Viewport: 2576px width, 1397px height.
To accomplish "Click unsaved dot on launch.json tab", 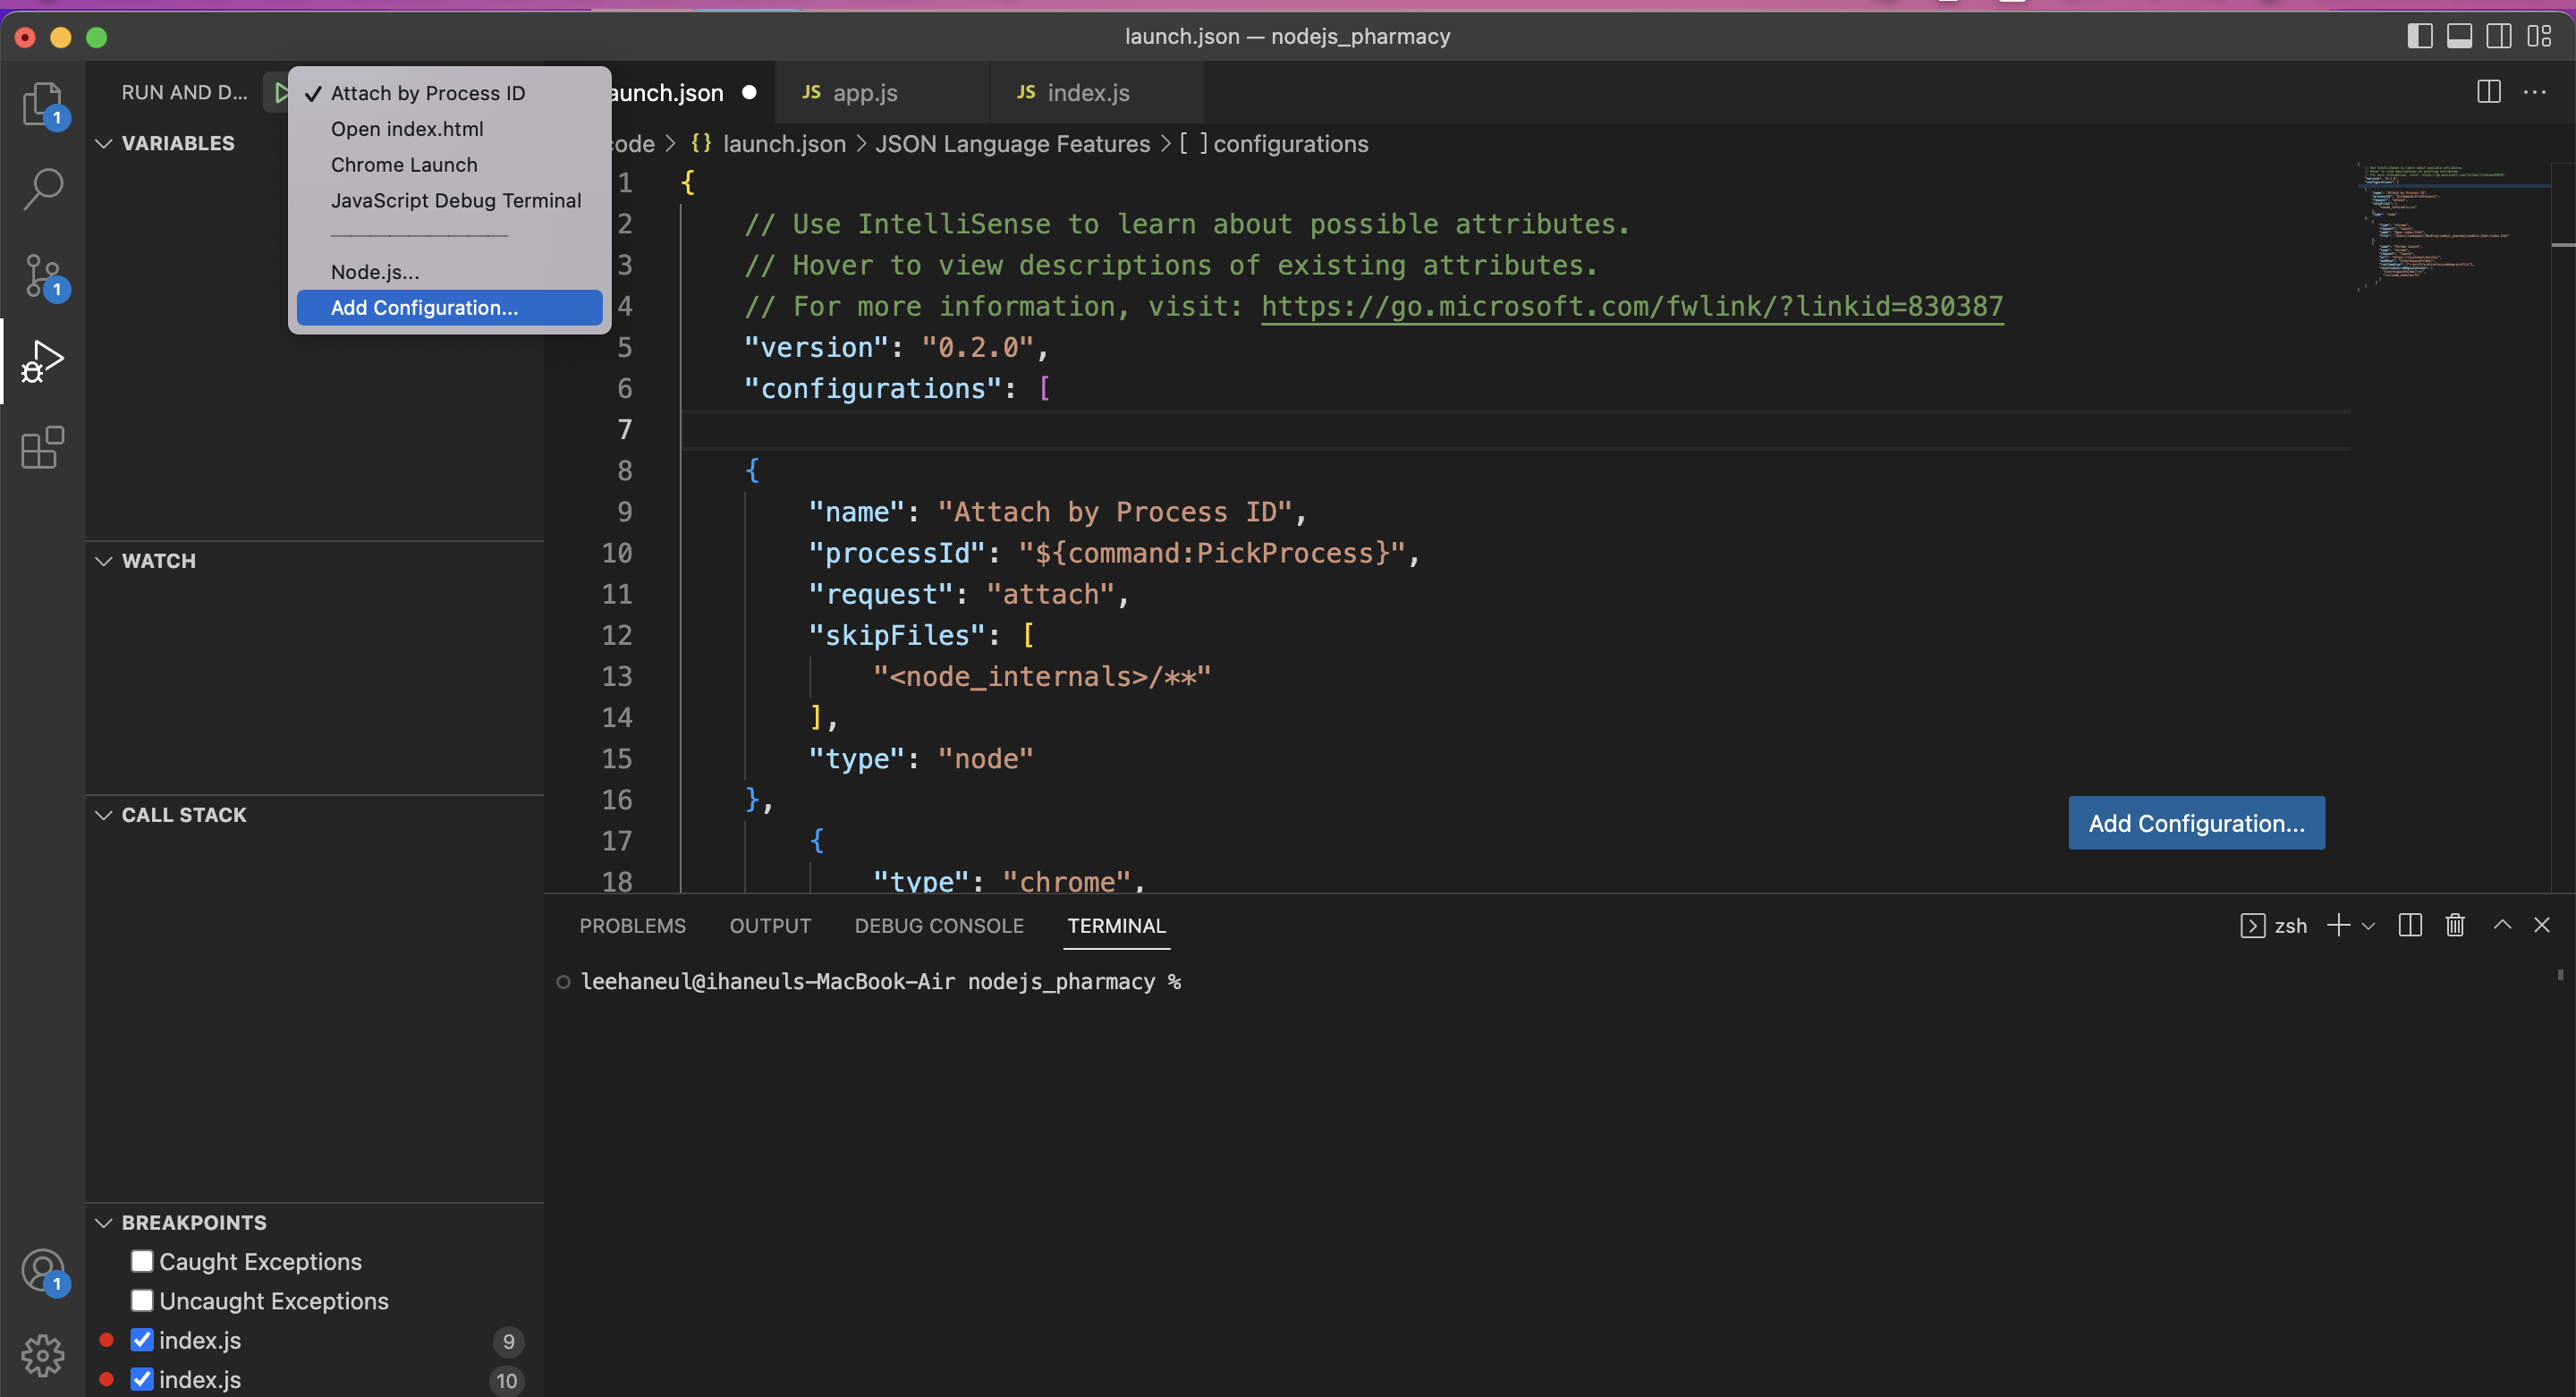I will tap(749, 92).
